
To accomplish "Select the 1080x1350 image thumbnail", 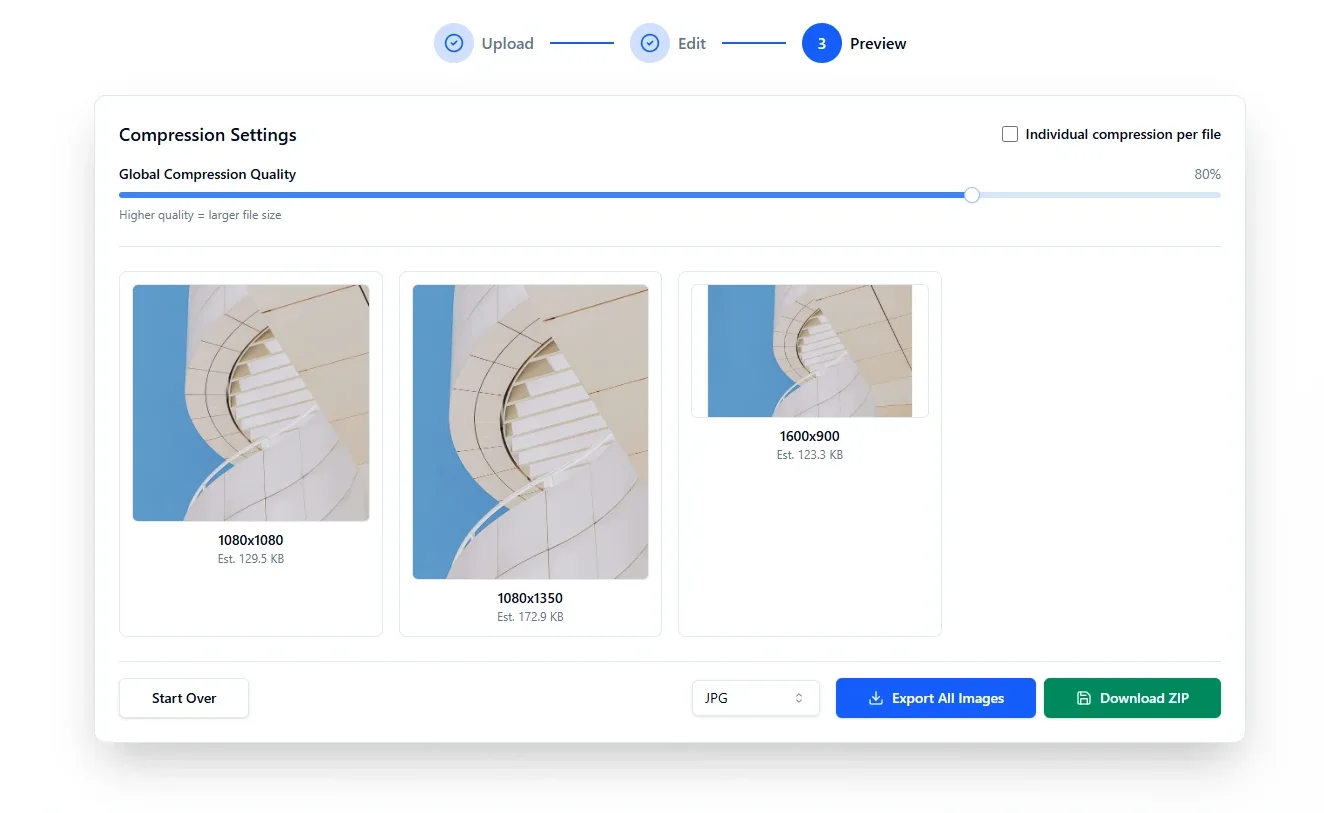I will [530, 432].
